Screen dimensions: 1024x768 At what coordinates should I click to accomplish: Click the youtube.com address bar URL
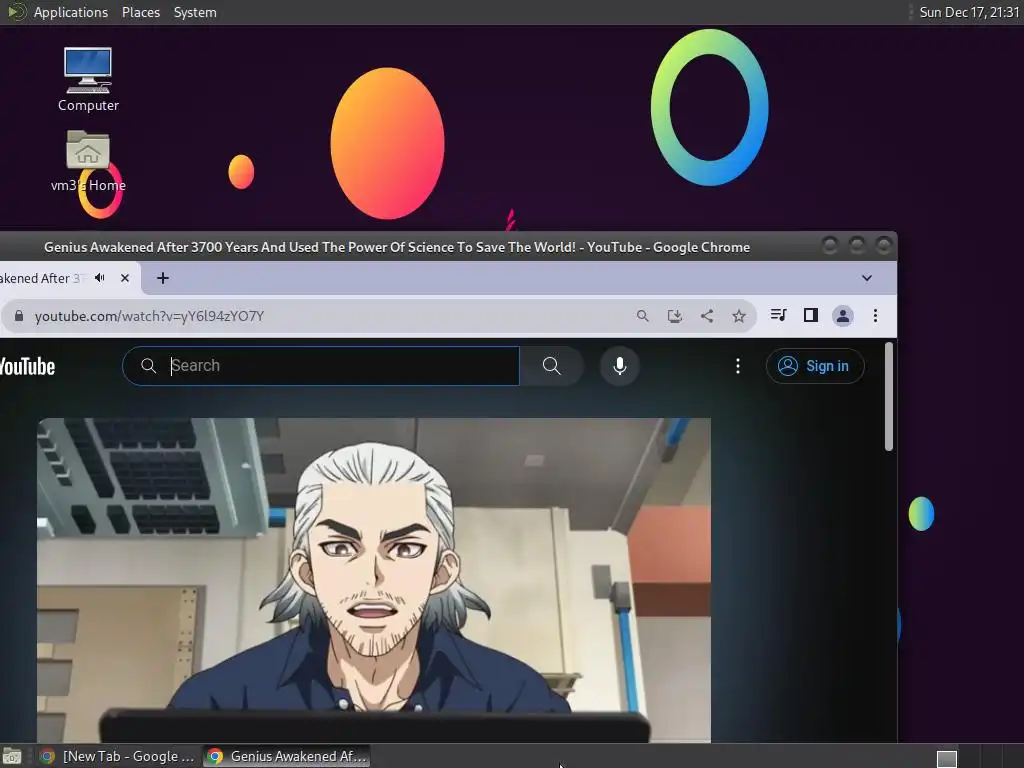(150, 316)
